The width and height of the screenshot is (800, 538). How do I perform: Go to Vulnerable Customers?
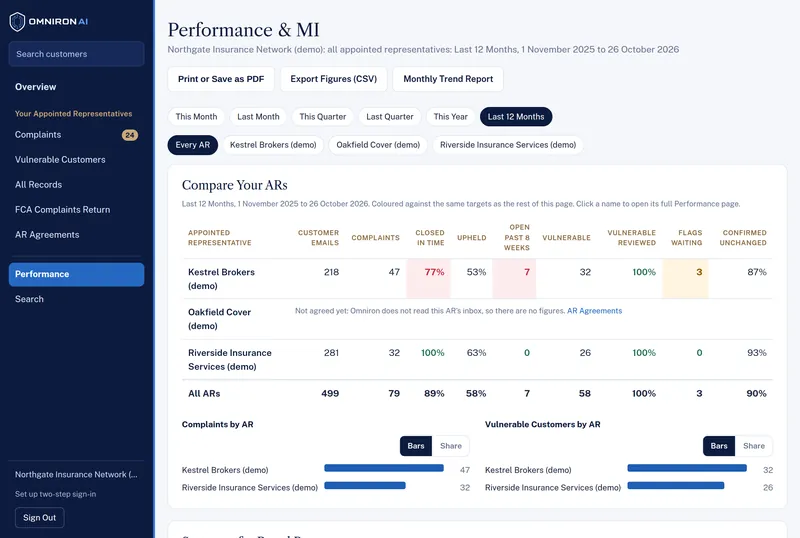60,160
